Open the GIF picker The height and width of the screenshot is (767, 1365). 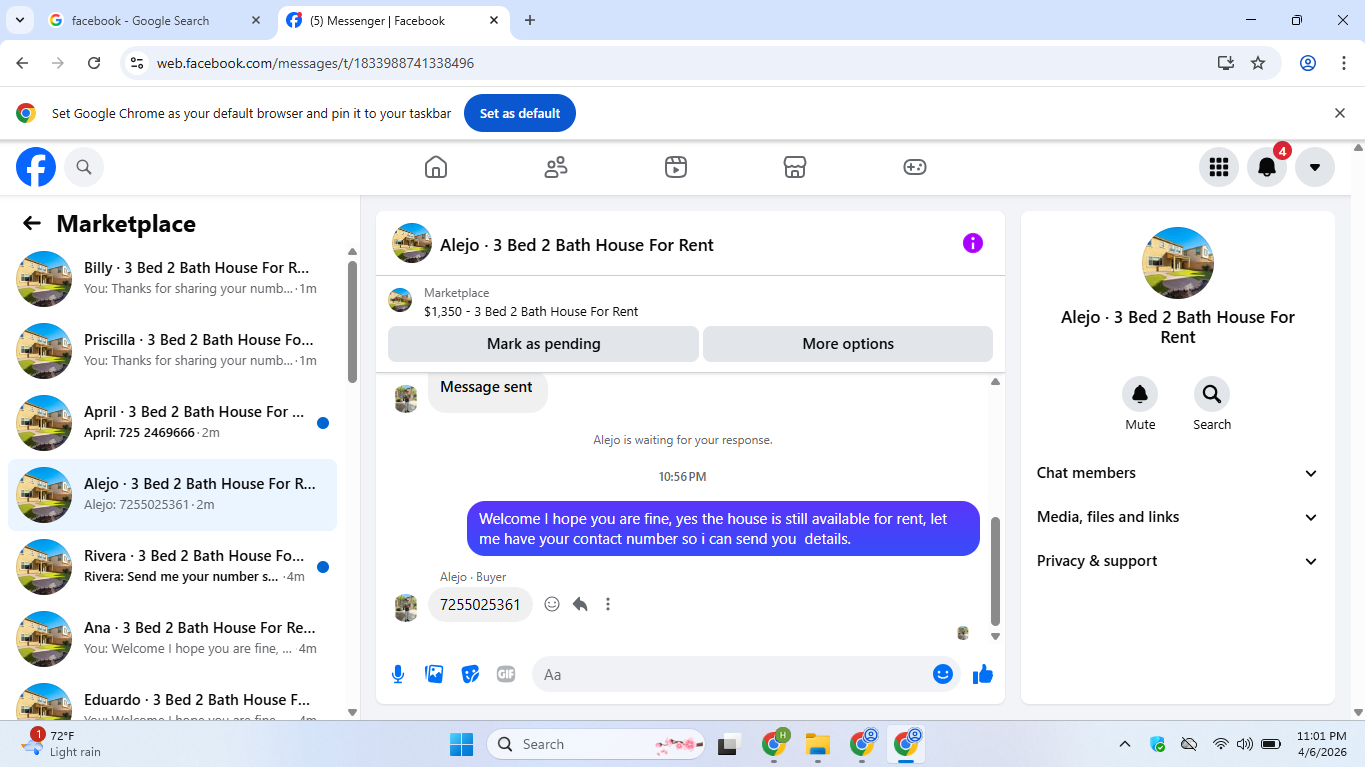click(506, 674)
